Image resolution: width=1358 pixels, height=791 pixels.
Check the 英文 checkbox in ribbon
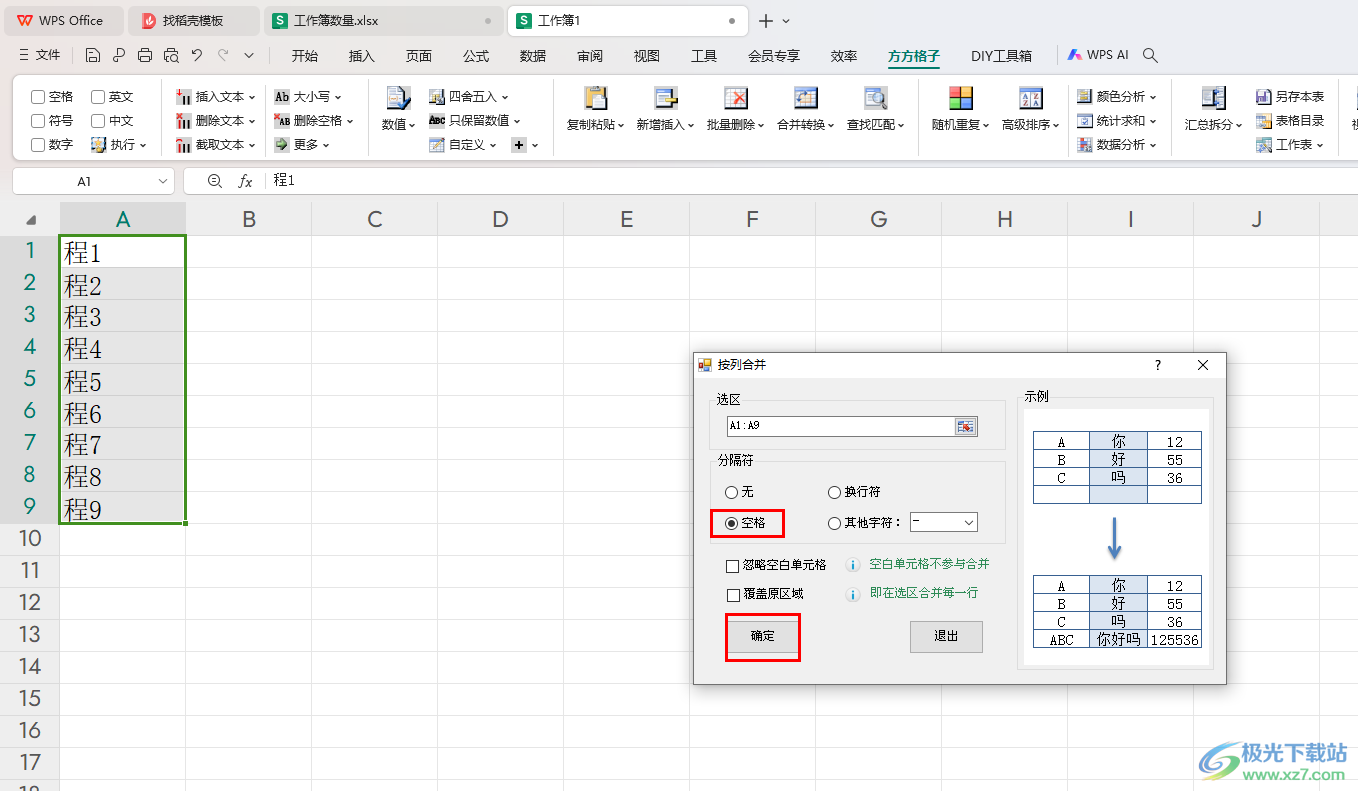tap(98, 97)
